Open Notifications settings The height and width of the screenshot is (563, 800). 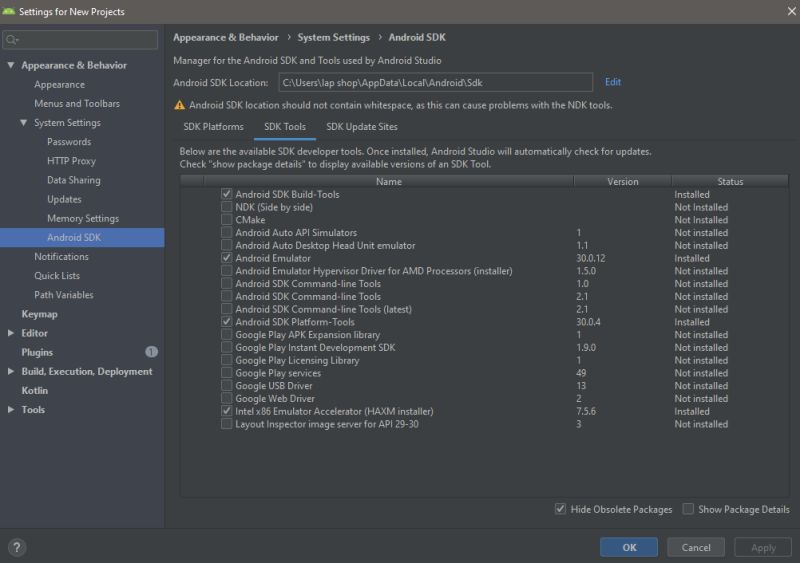coord(61,257)
